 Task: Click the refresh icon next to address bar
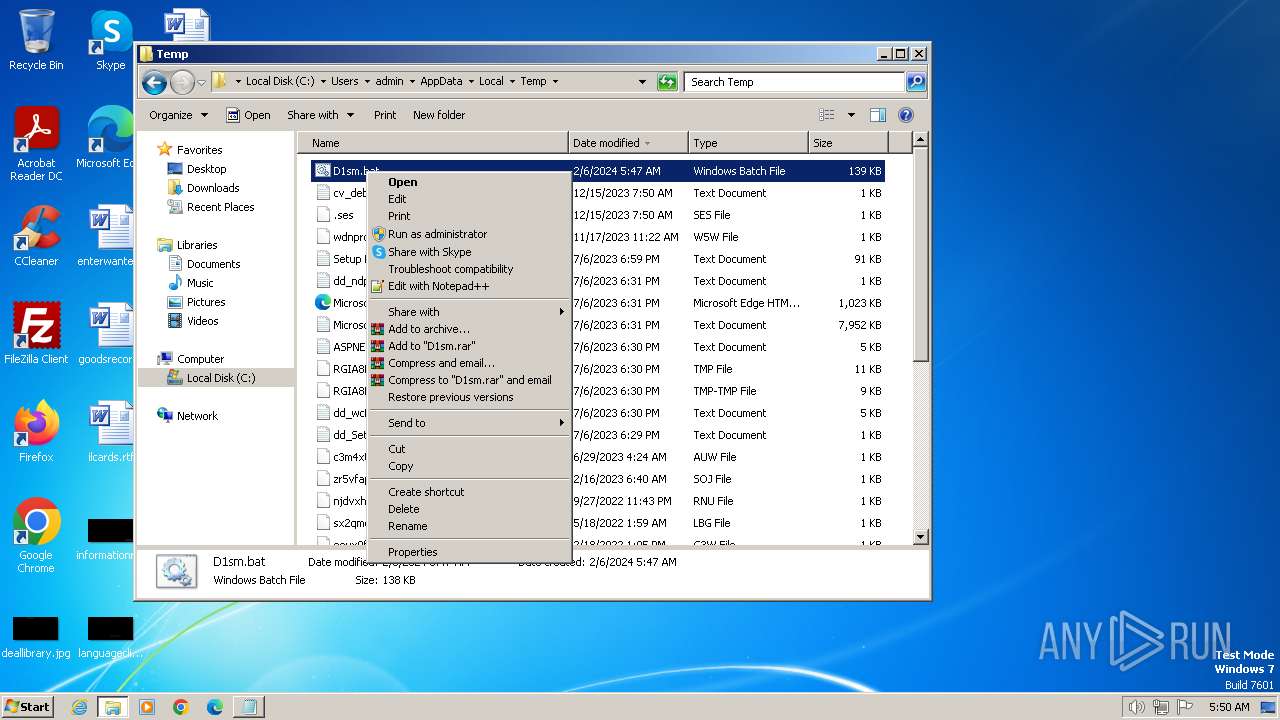pos(667,82)
